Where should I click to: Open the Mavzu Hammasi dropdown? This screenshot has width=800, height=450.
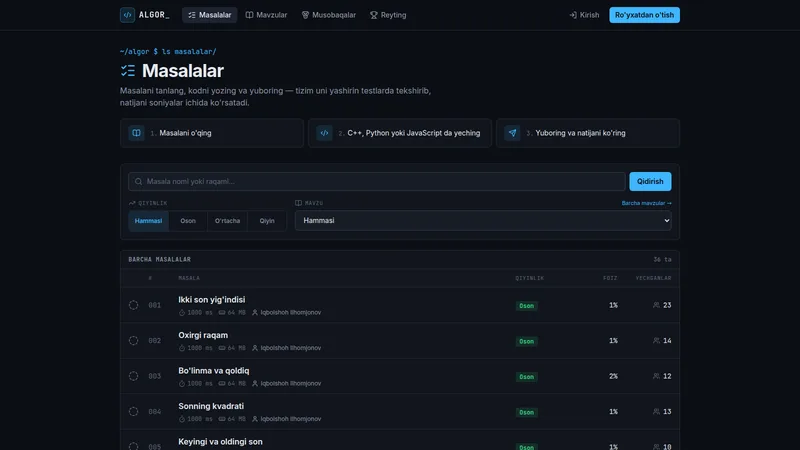(483, 220)
